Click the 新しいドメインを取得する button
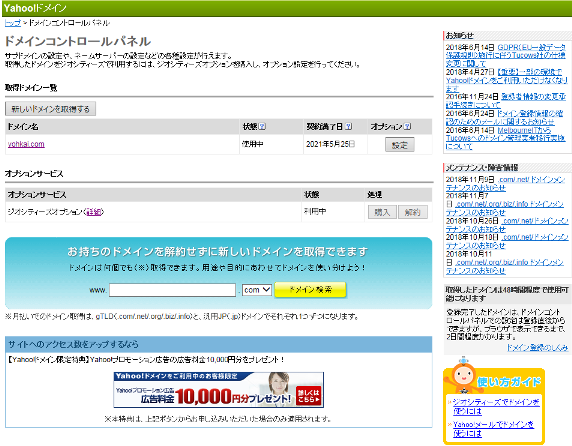The height and width of the screenshot is (446, 572). [50, 109]
